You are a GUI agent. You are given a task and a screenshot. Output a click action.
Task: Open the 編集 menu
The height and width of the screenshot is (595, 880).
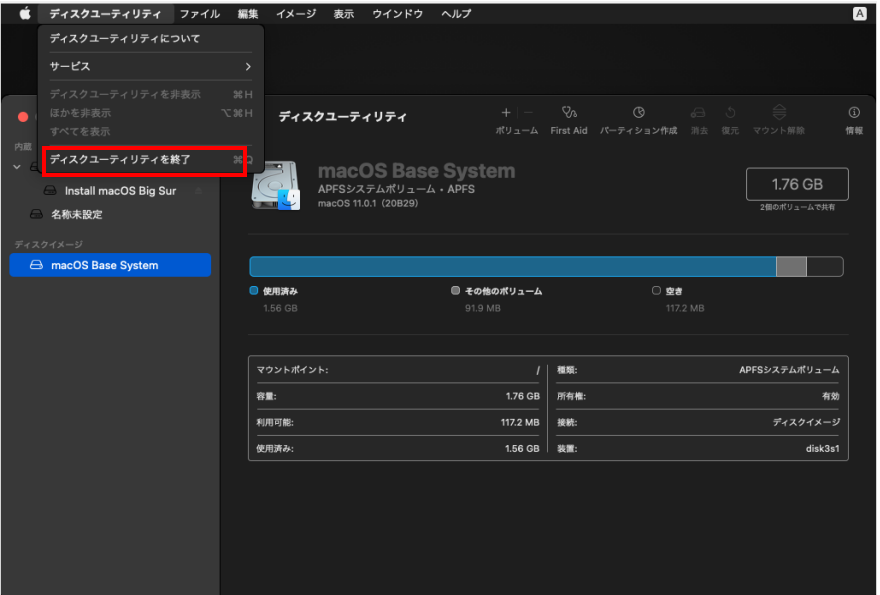[x=248, y=13]
